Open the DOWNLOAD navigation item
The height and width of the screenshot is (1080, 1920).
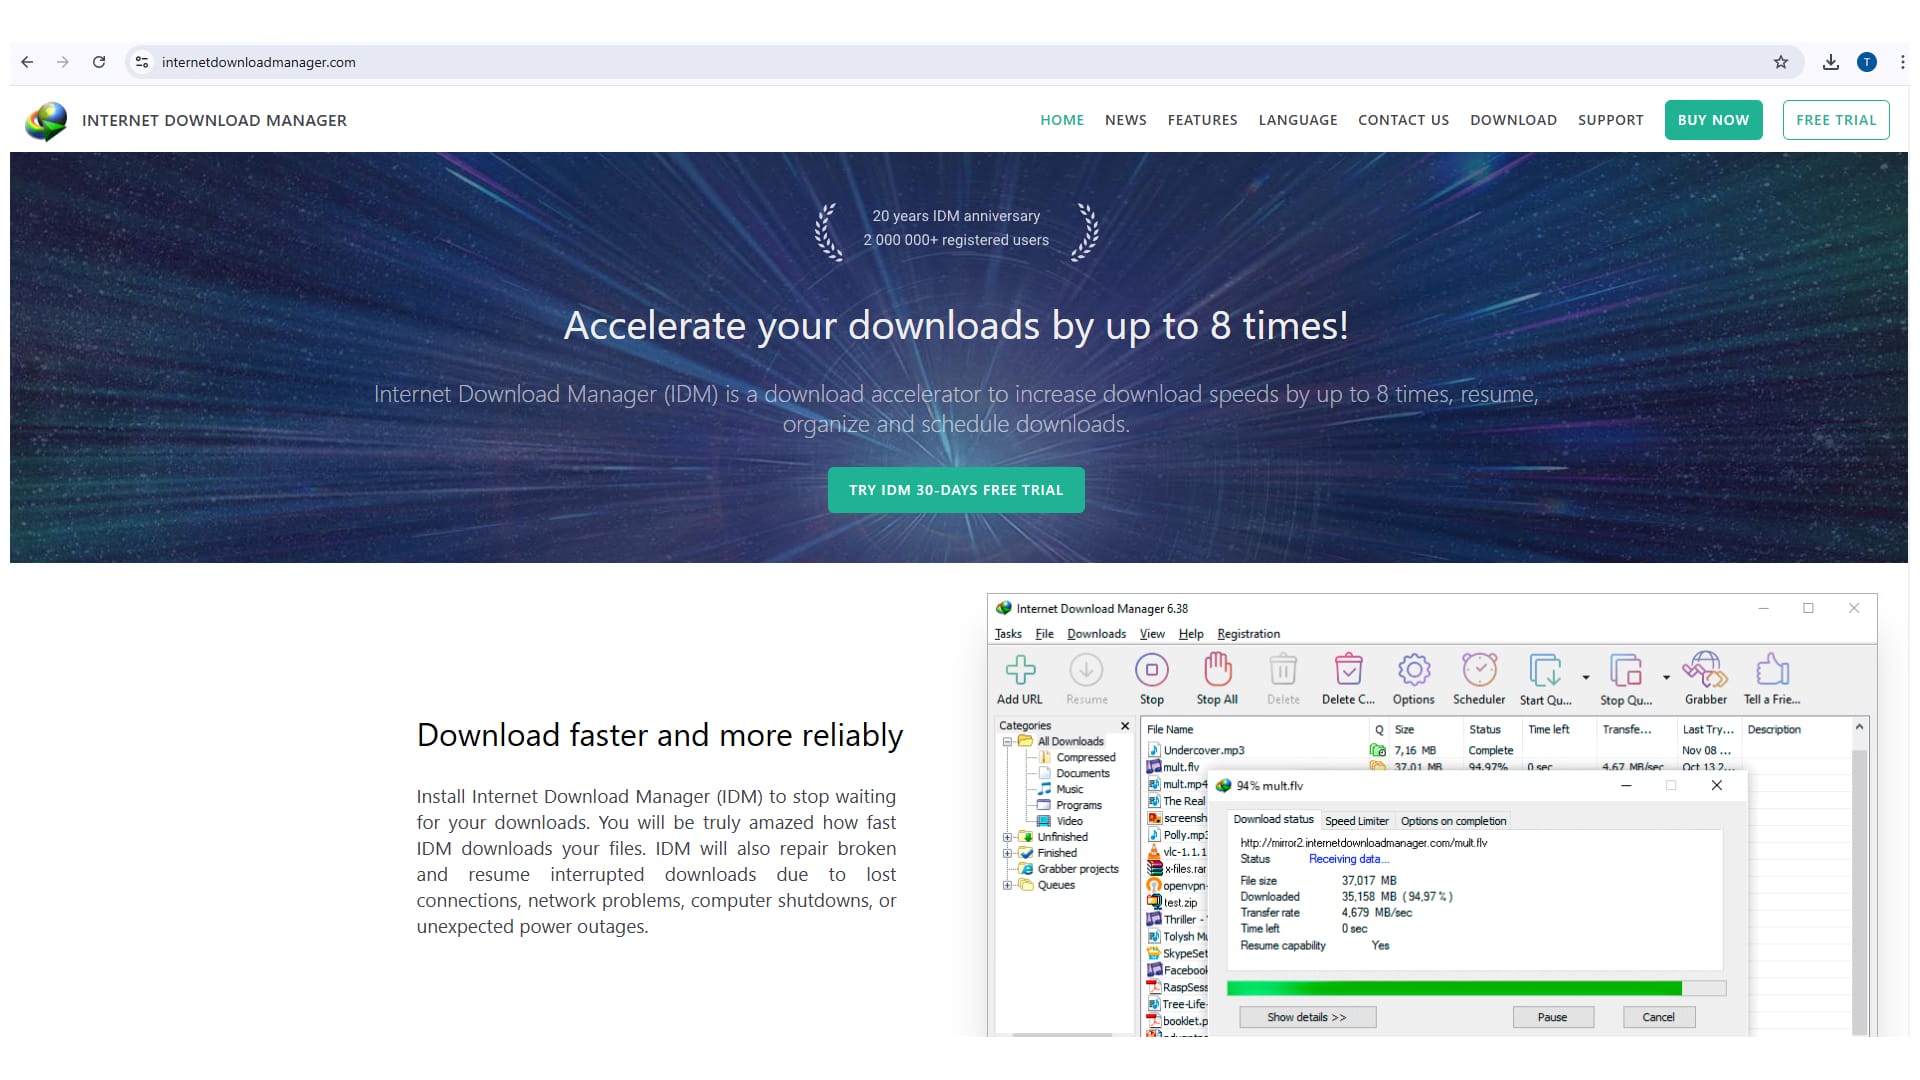pos(1513,120)
